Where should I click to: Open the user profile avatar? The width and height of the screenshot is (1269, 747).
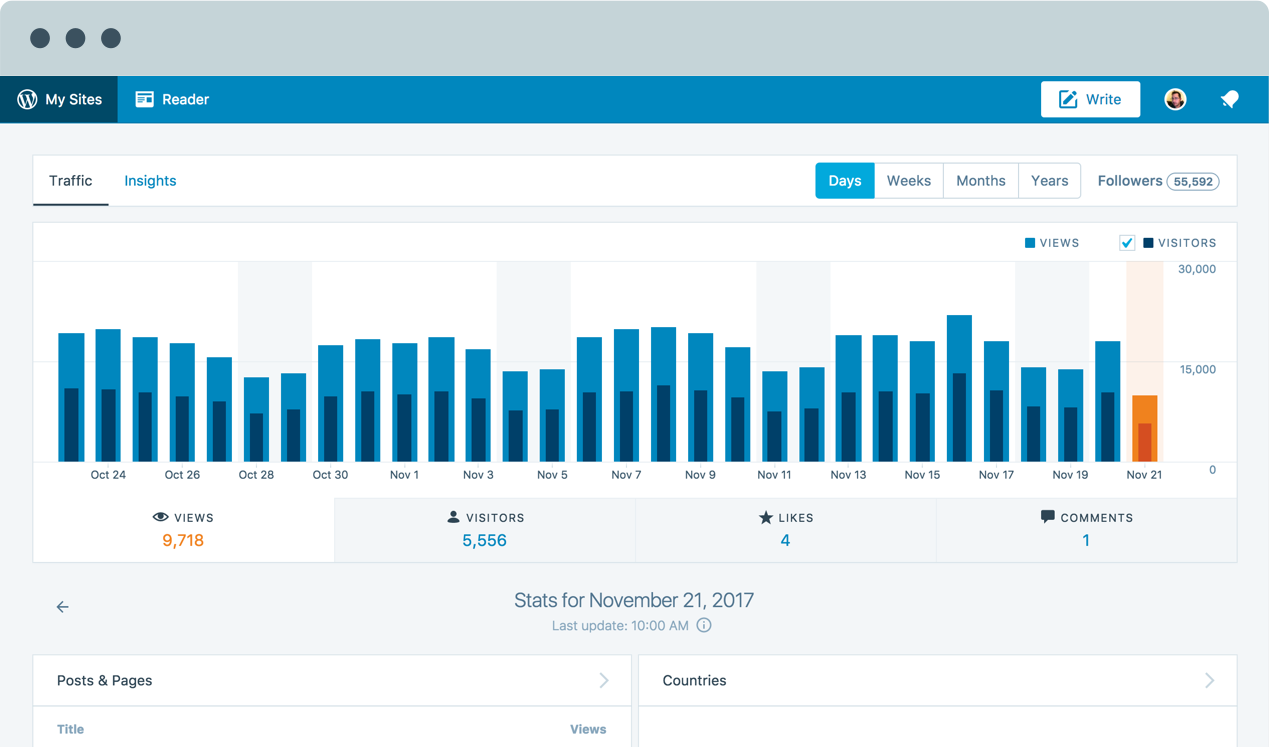[x=1175, y=99]
